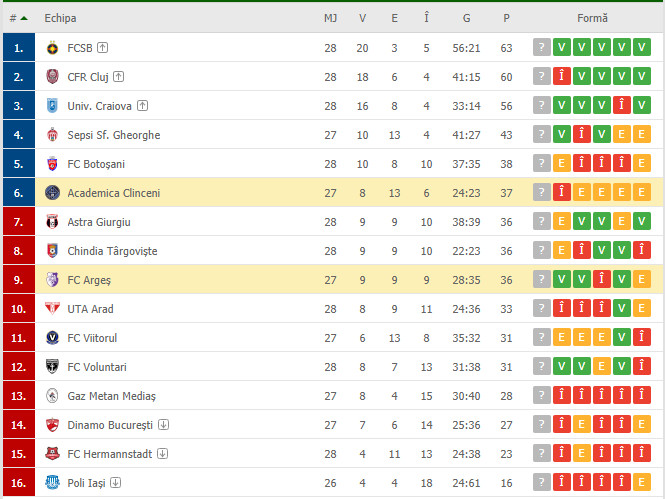Click the CFR Cluj club crest
This screenshot has width=665, height=499.
click(x=52, y=77)
